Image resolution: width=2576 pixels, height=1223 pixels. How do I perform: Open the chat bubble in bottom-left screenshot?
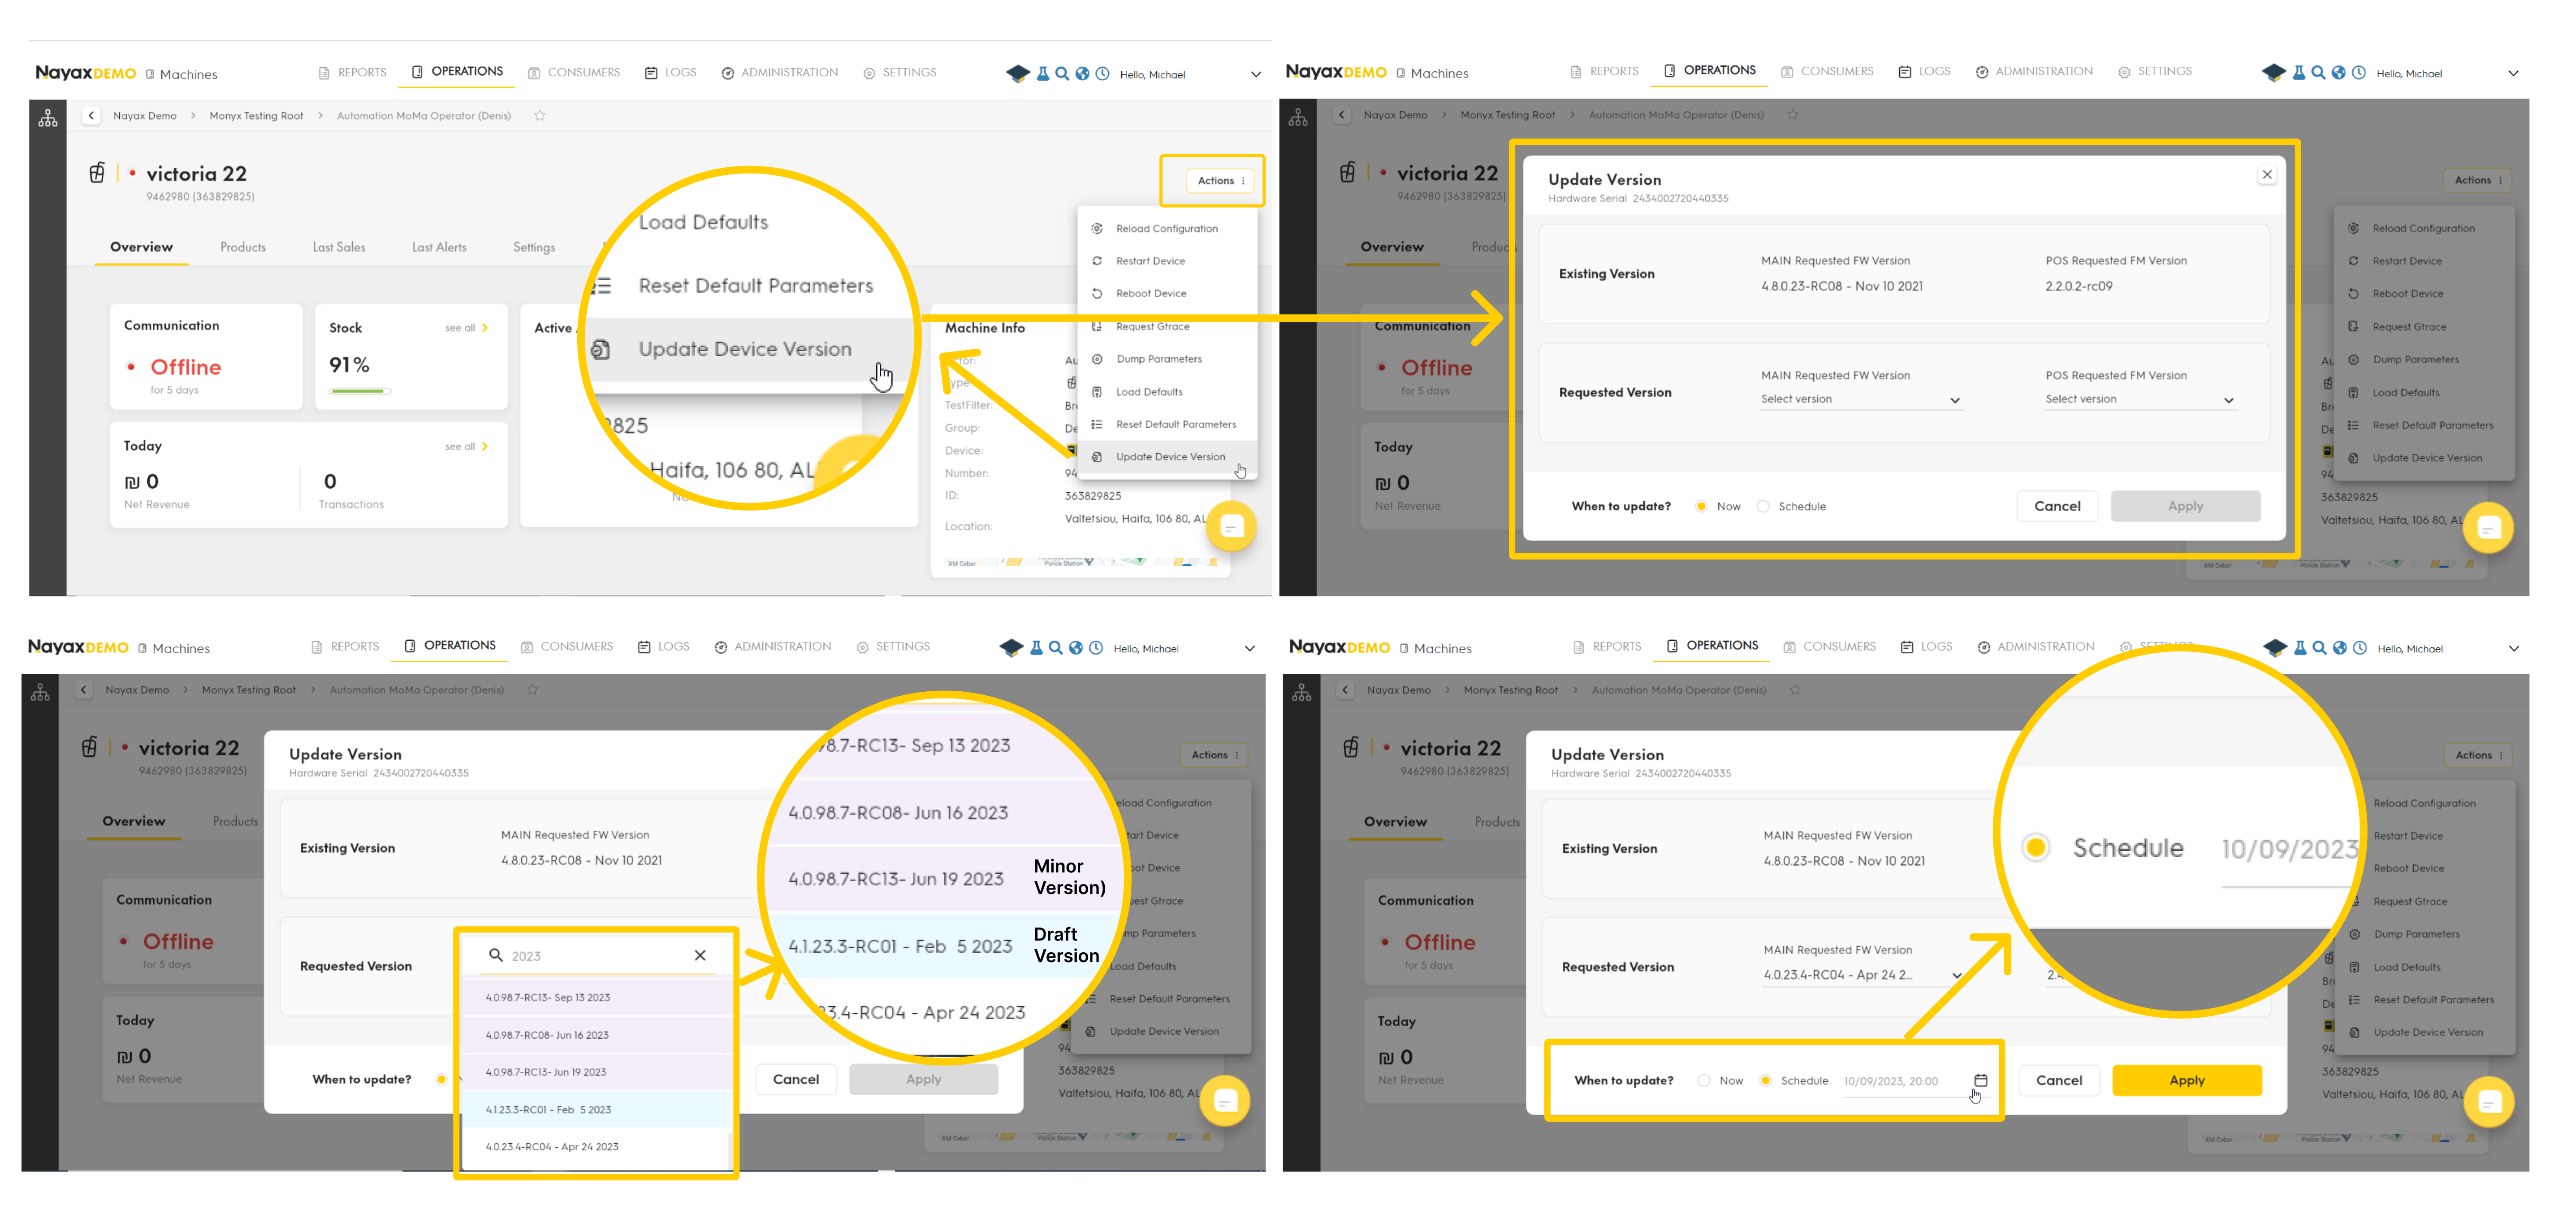click(1224, 1101)
